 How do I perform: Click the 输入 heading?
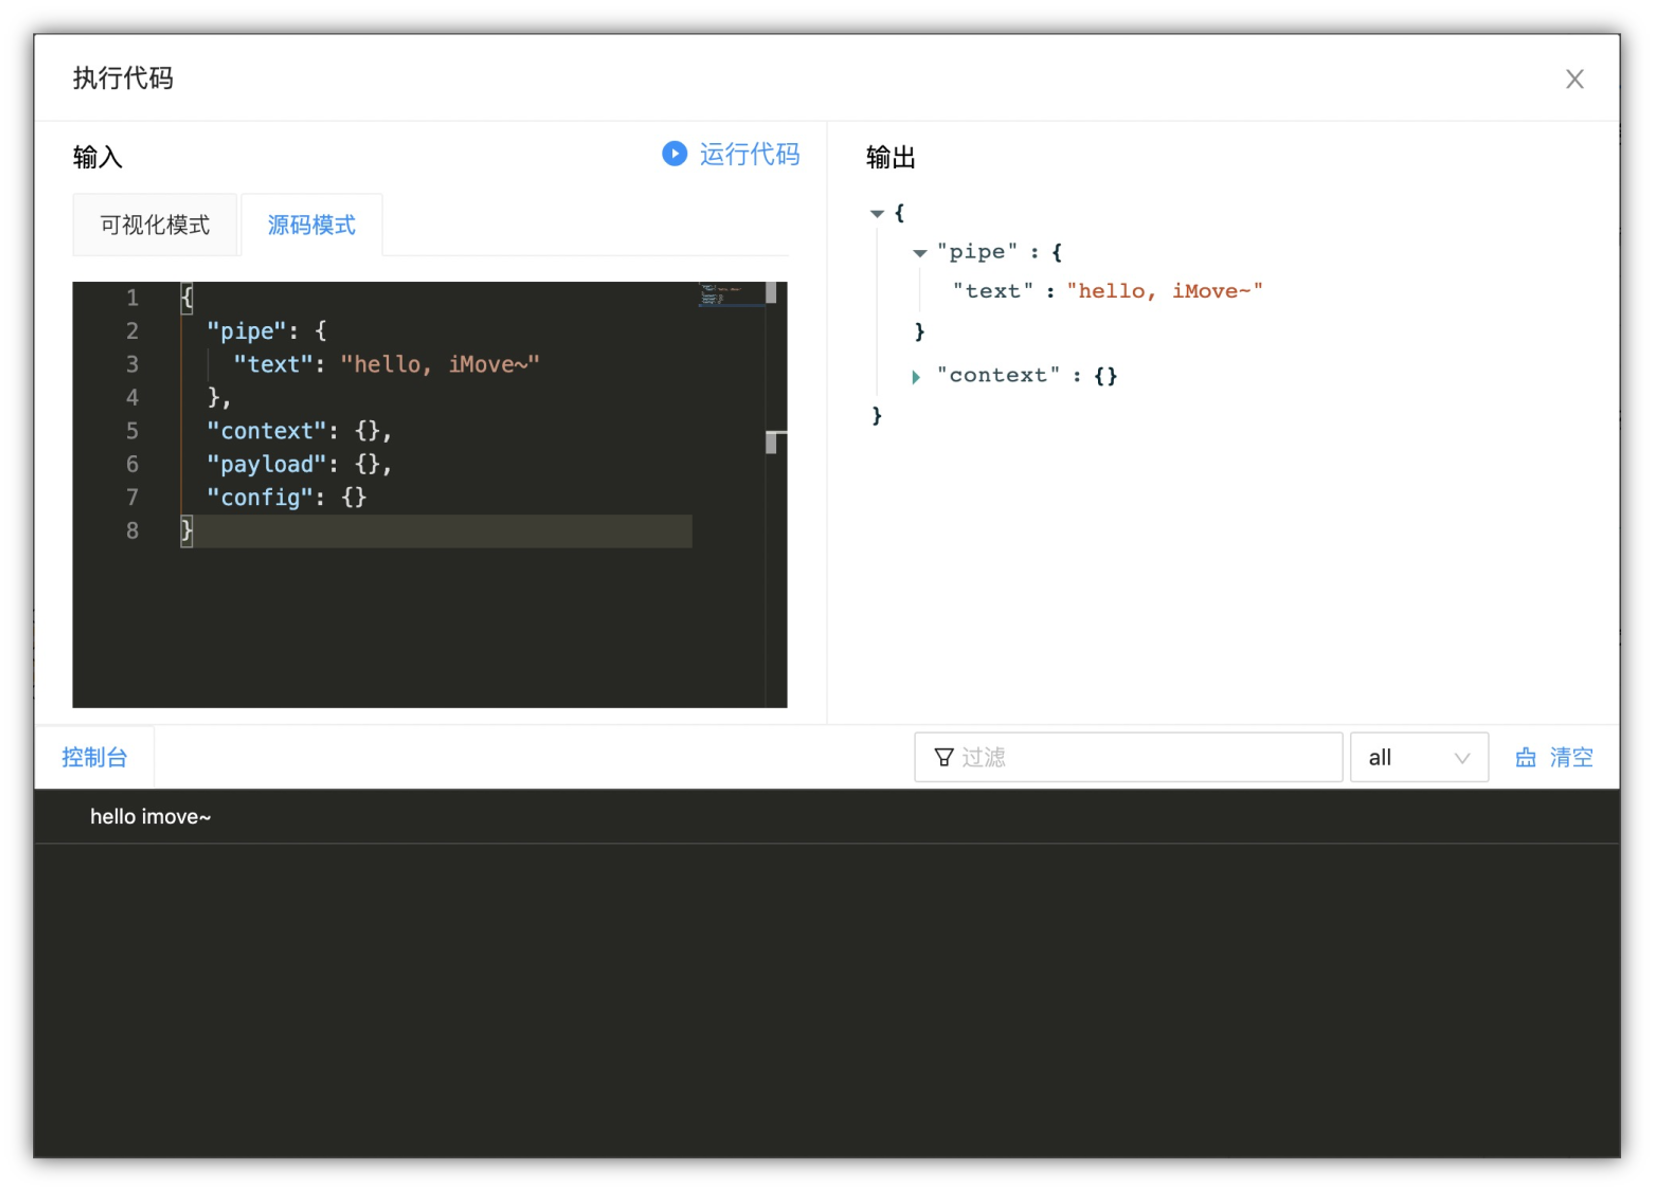click(98, 157)
